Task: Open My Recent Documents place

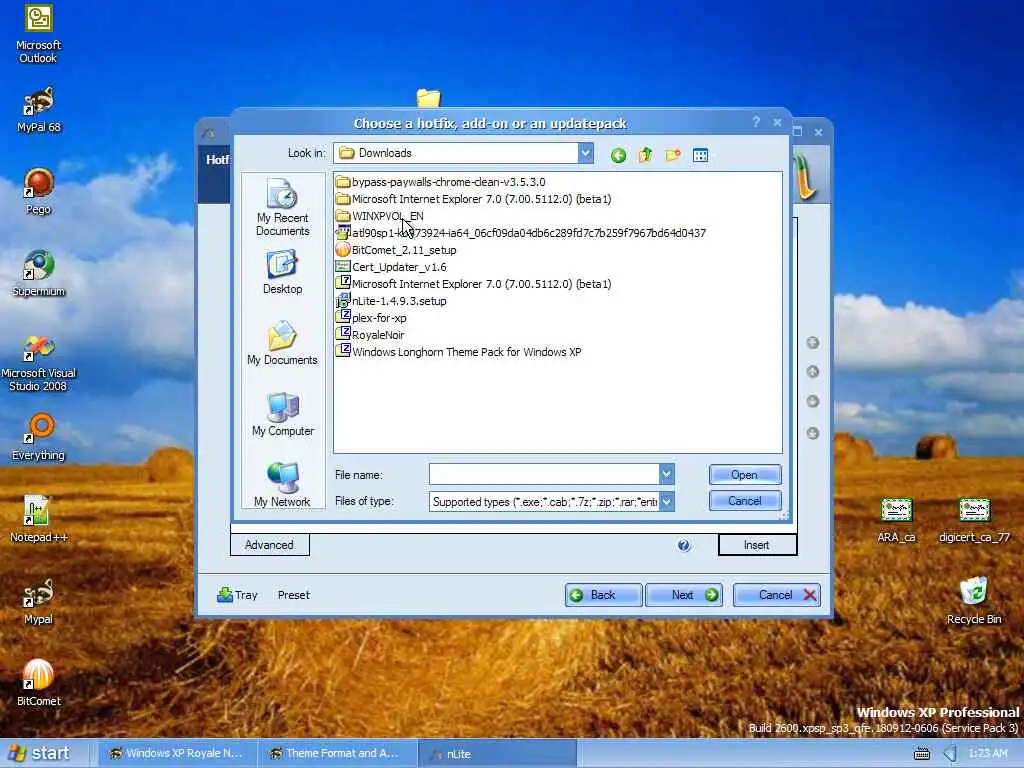Action: (282, 206)
